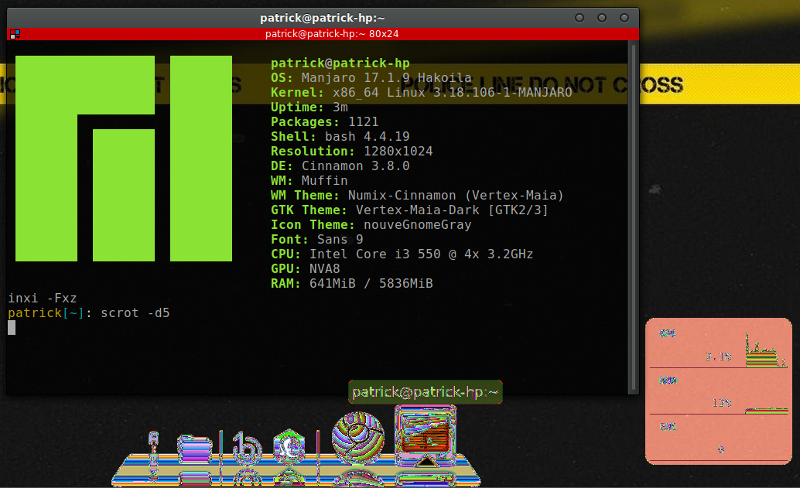This screenshot has height=488, width=800.
Task: Open the hexagon-shaped app icon in the dock
Action: (289, 447)
